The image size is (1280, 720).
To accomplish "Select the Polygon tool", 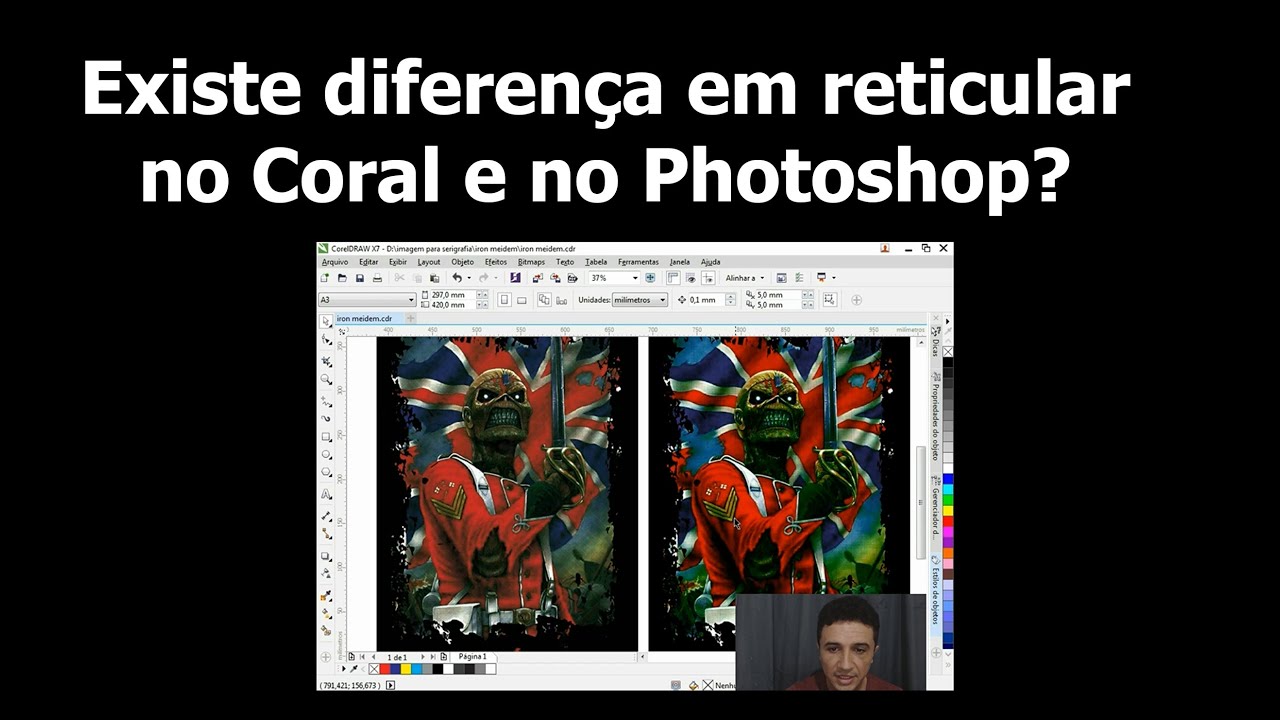I will 326,472.
